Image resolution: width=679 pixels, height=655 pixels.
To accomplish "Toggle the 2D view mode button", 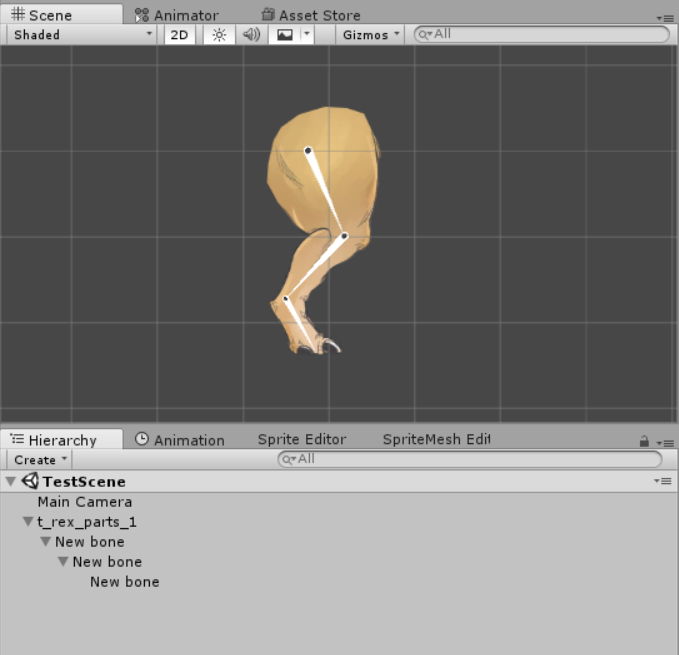I will 179,35.
